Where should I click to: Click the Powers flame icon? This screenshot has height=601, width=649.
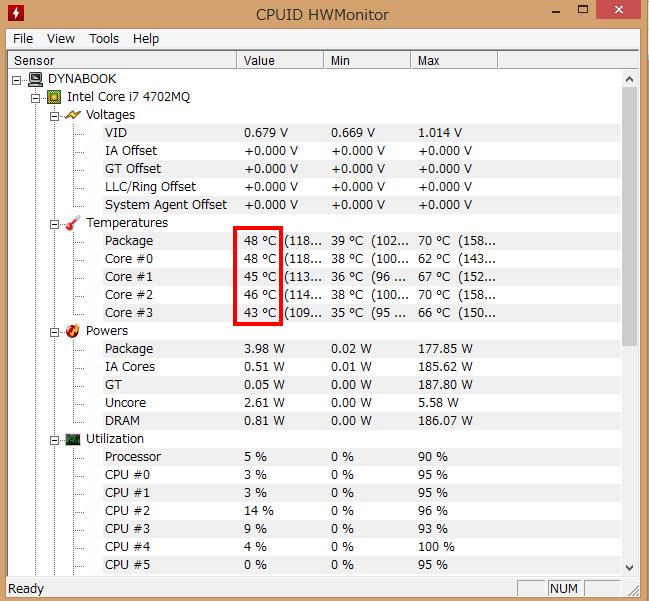[x=73, y=331]
